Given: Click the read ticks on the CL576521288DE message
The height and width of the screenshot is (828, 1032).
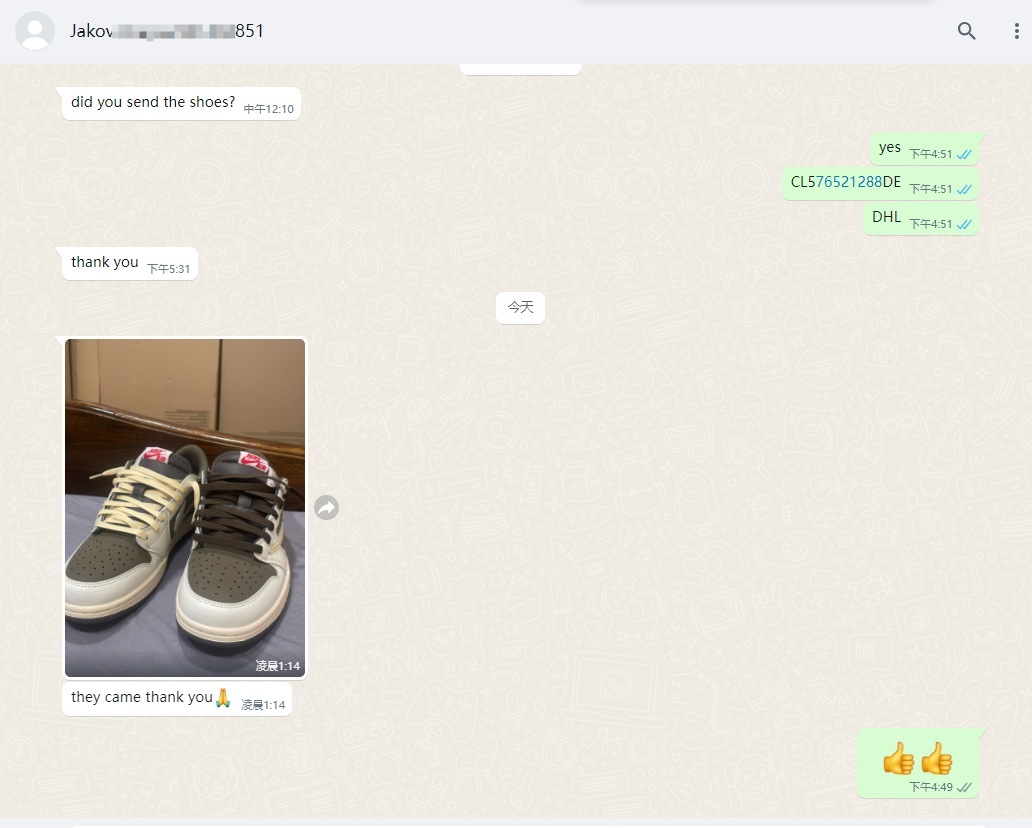Looking at the screenshot, I should click(964, 189).
